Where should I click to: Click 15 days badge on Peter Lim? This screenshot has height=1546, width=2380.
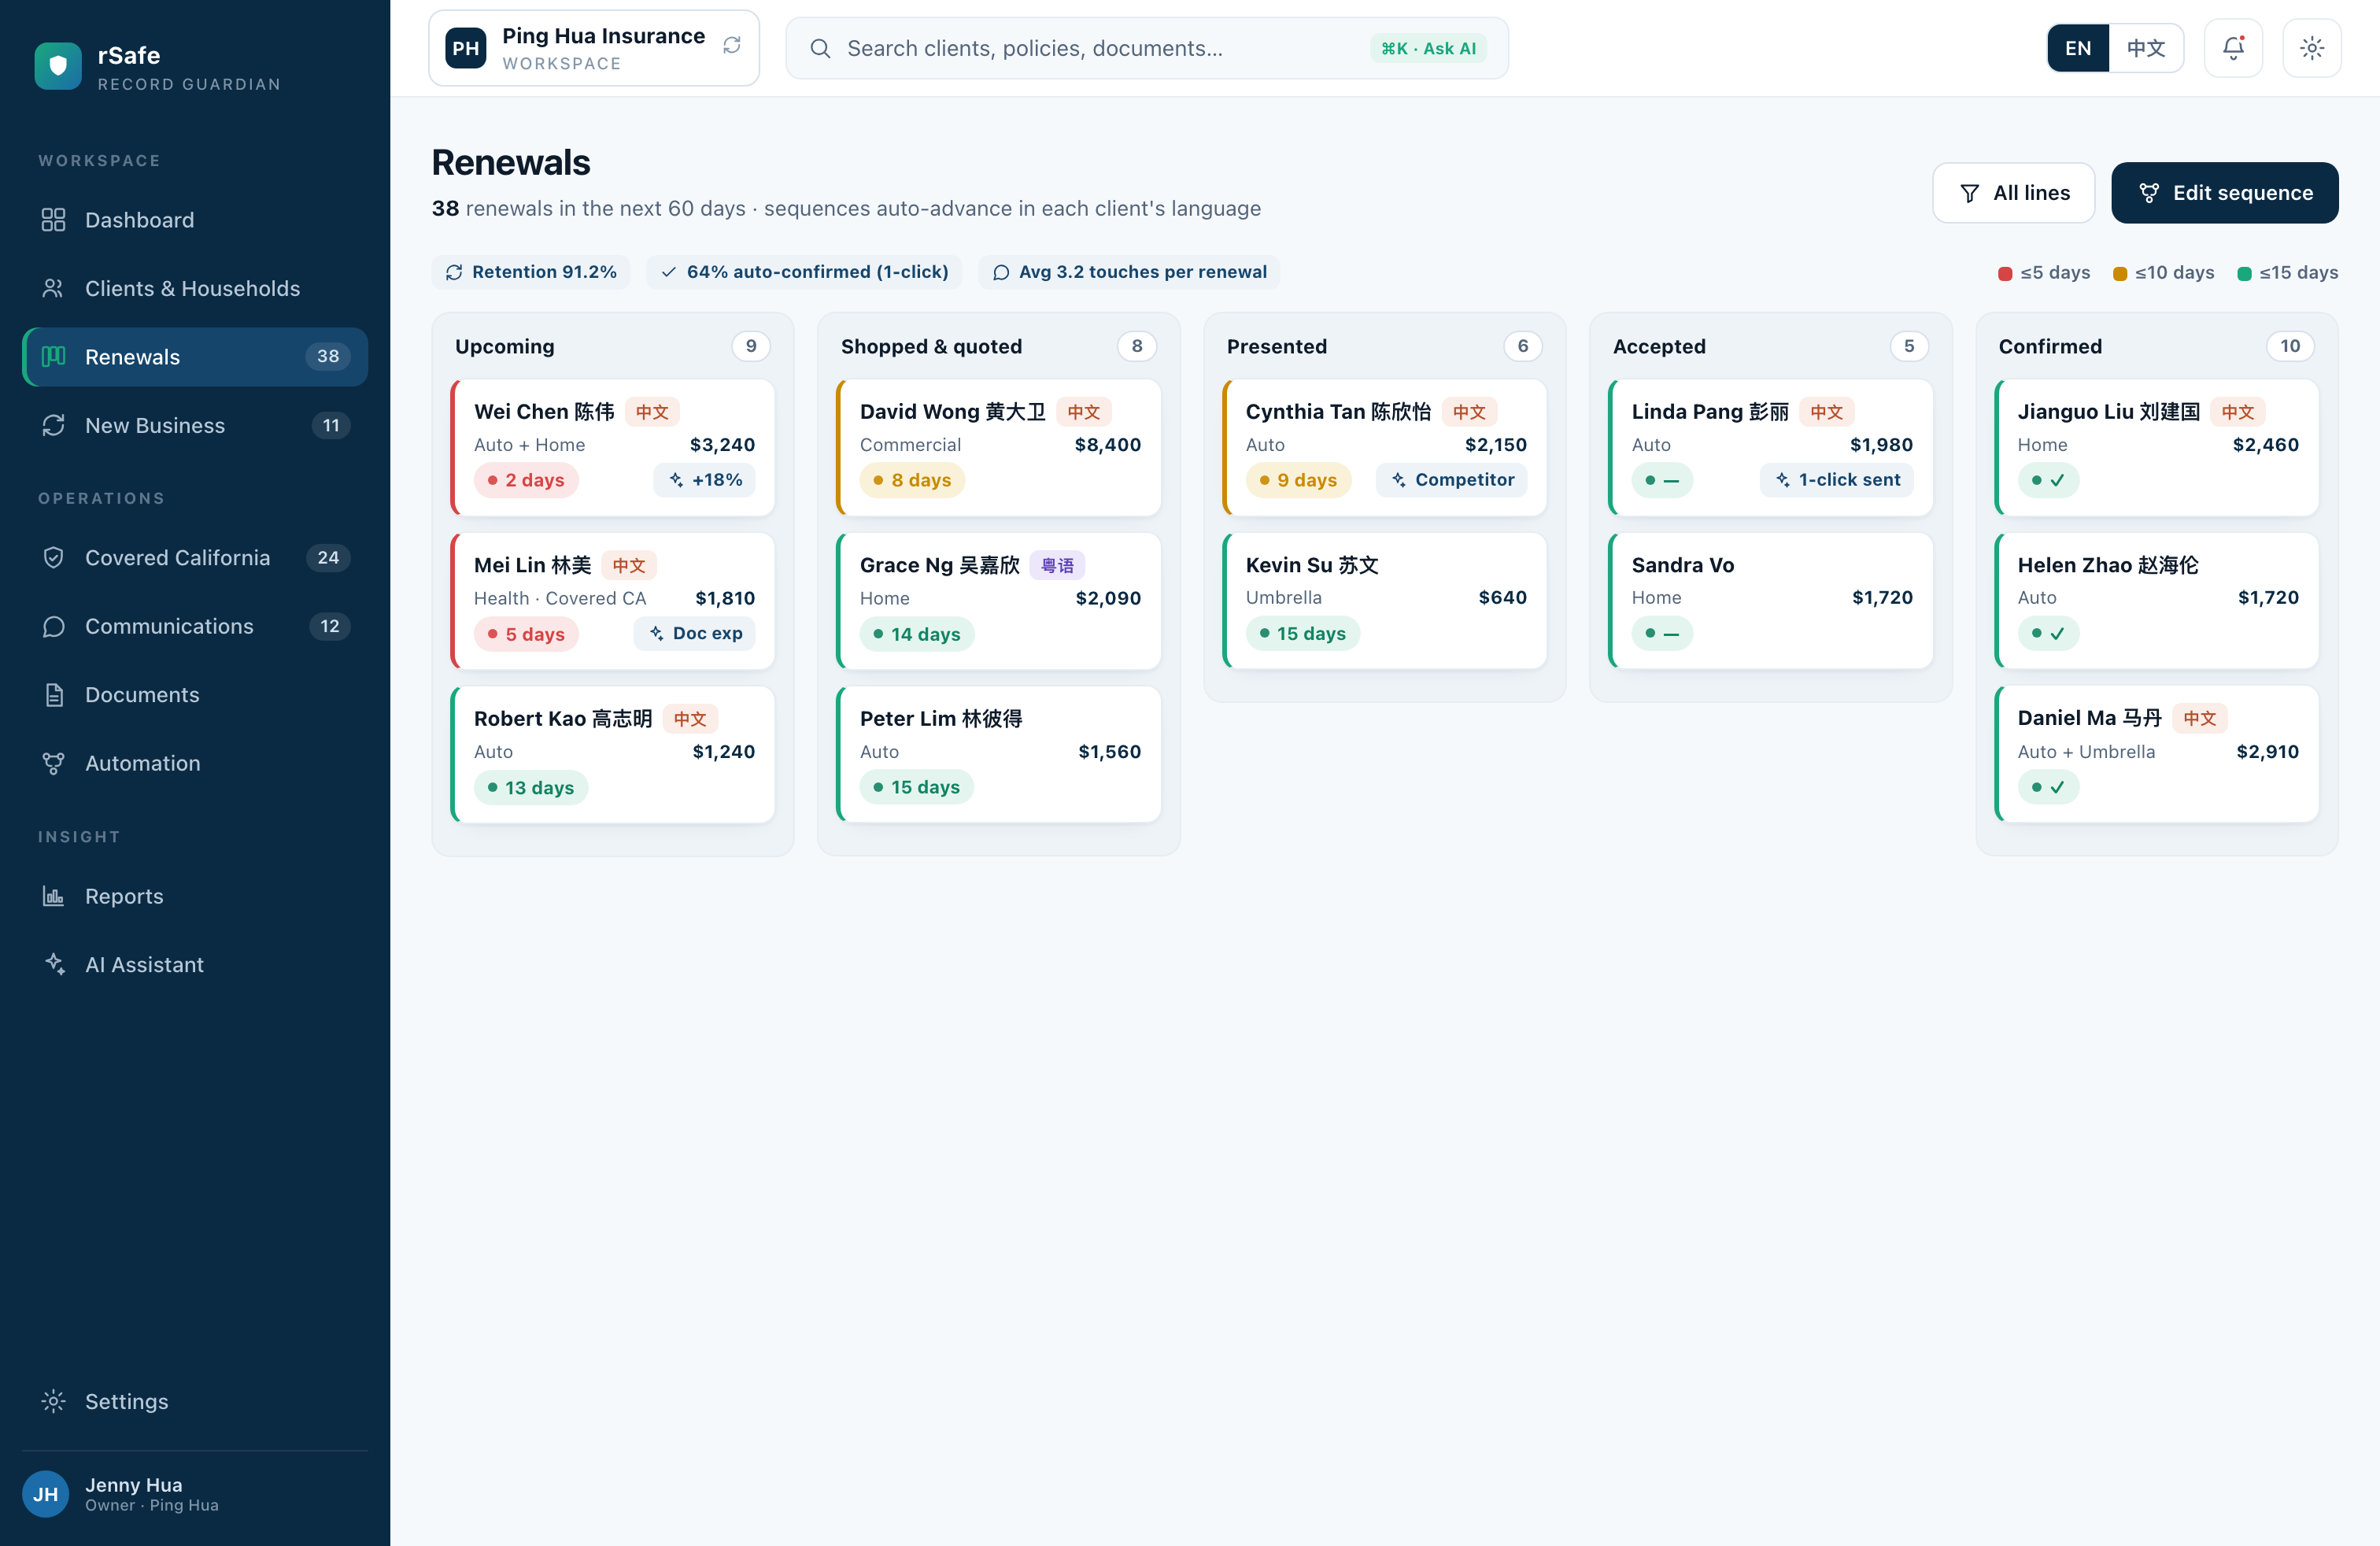(x=917, y=787)
